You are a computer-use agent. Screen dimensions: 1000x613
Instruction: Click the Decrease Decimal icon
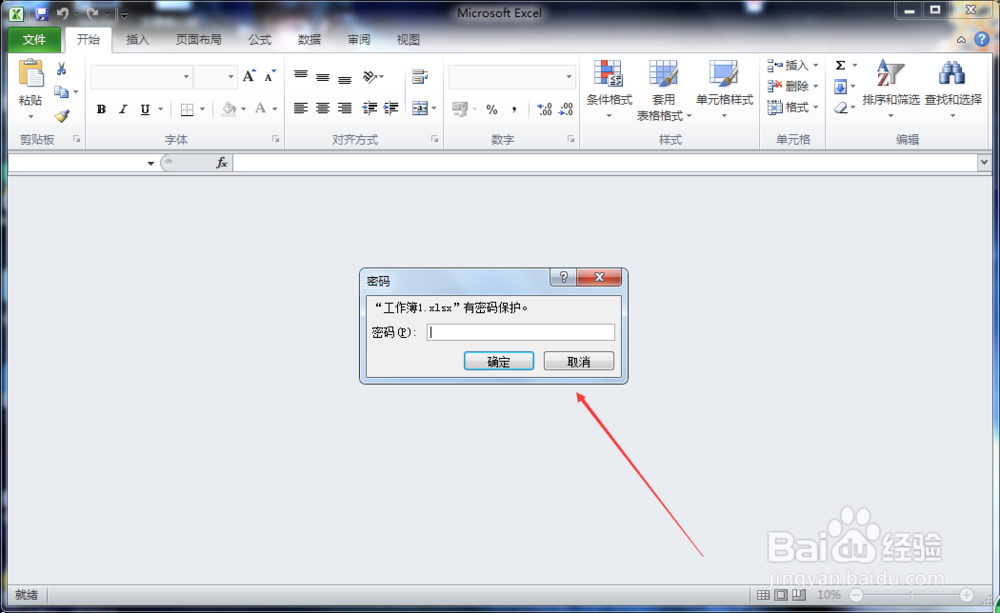coord(566,110)
